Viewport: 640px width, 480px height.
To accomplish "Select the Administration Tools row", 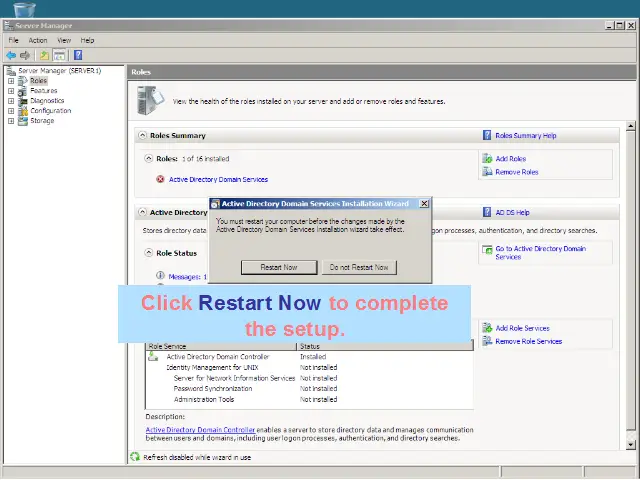I will [309, 399].
